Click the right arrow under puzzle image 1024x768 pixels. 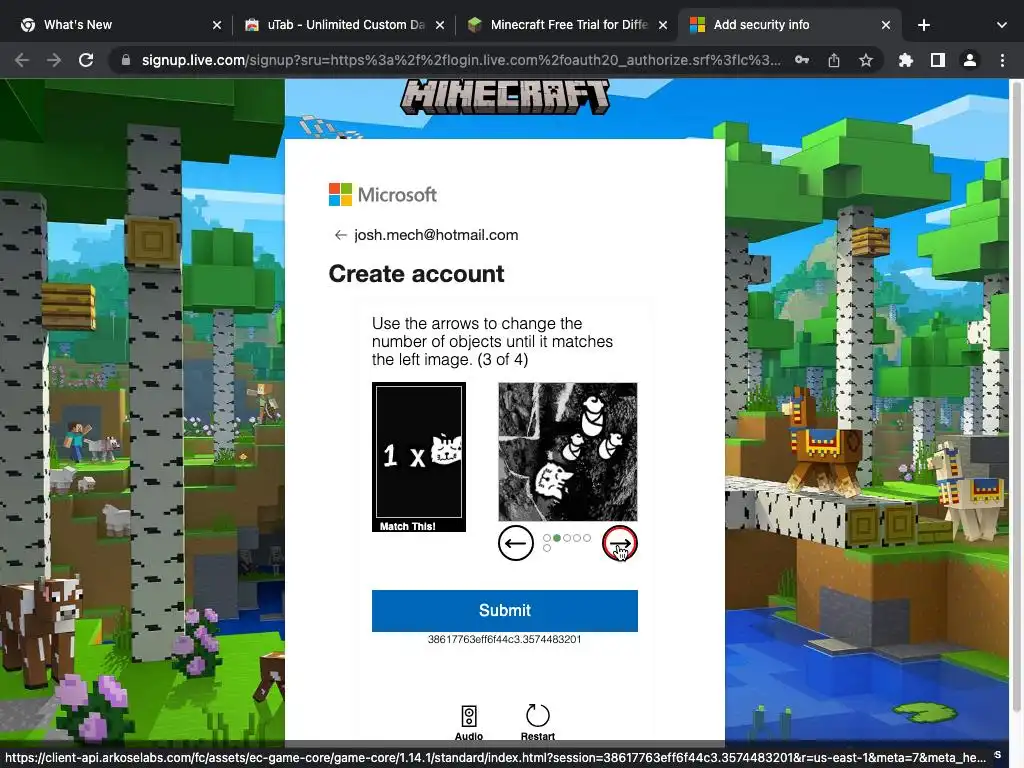[620, 543]
